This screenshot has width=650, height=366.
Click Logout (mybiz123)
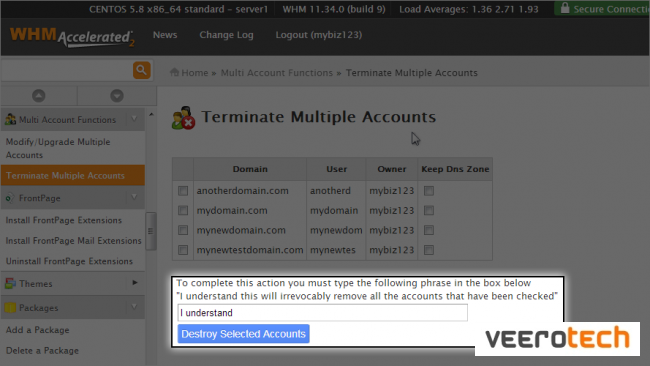[x=319, y=35]
